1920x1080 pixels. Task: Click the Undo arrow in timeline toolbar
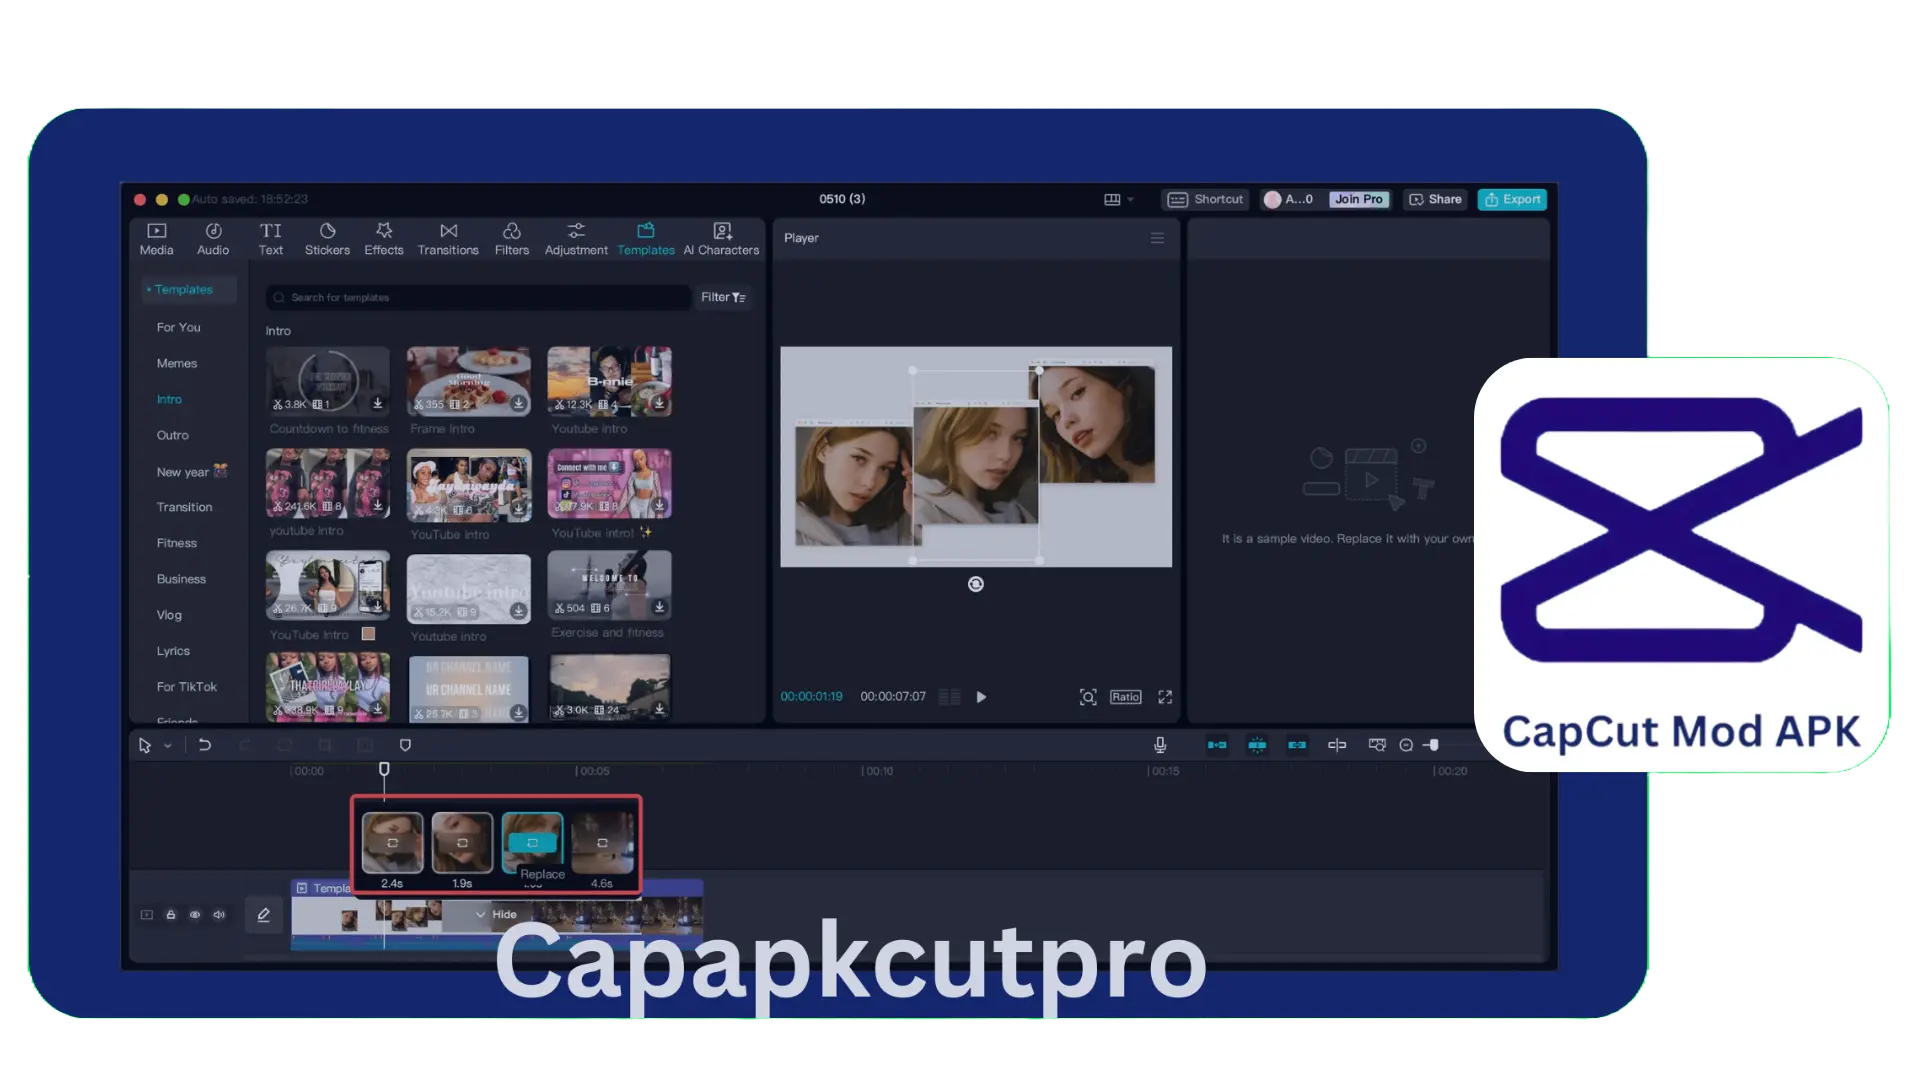205,745
